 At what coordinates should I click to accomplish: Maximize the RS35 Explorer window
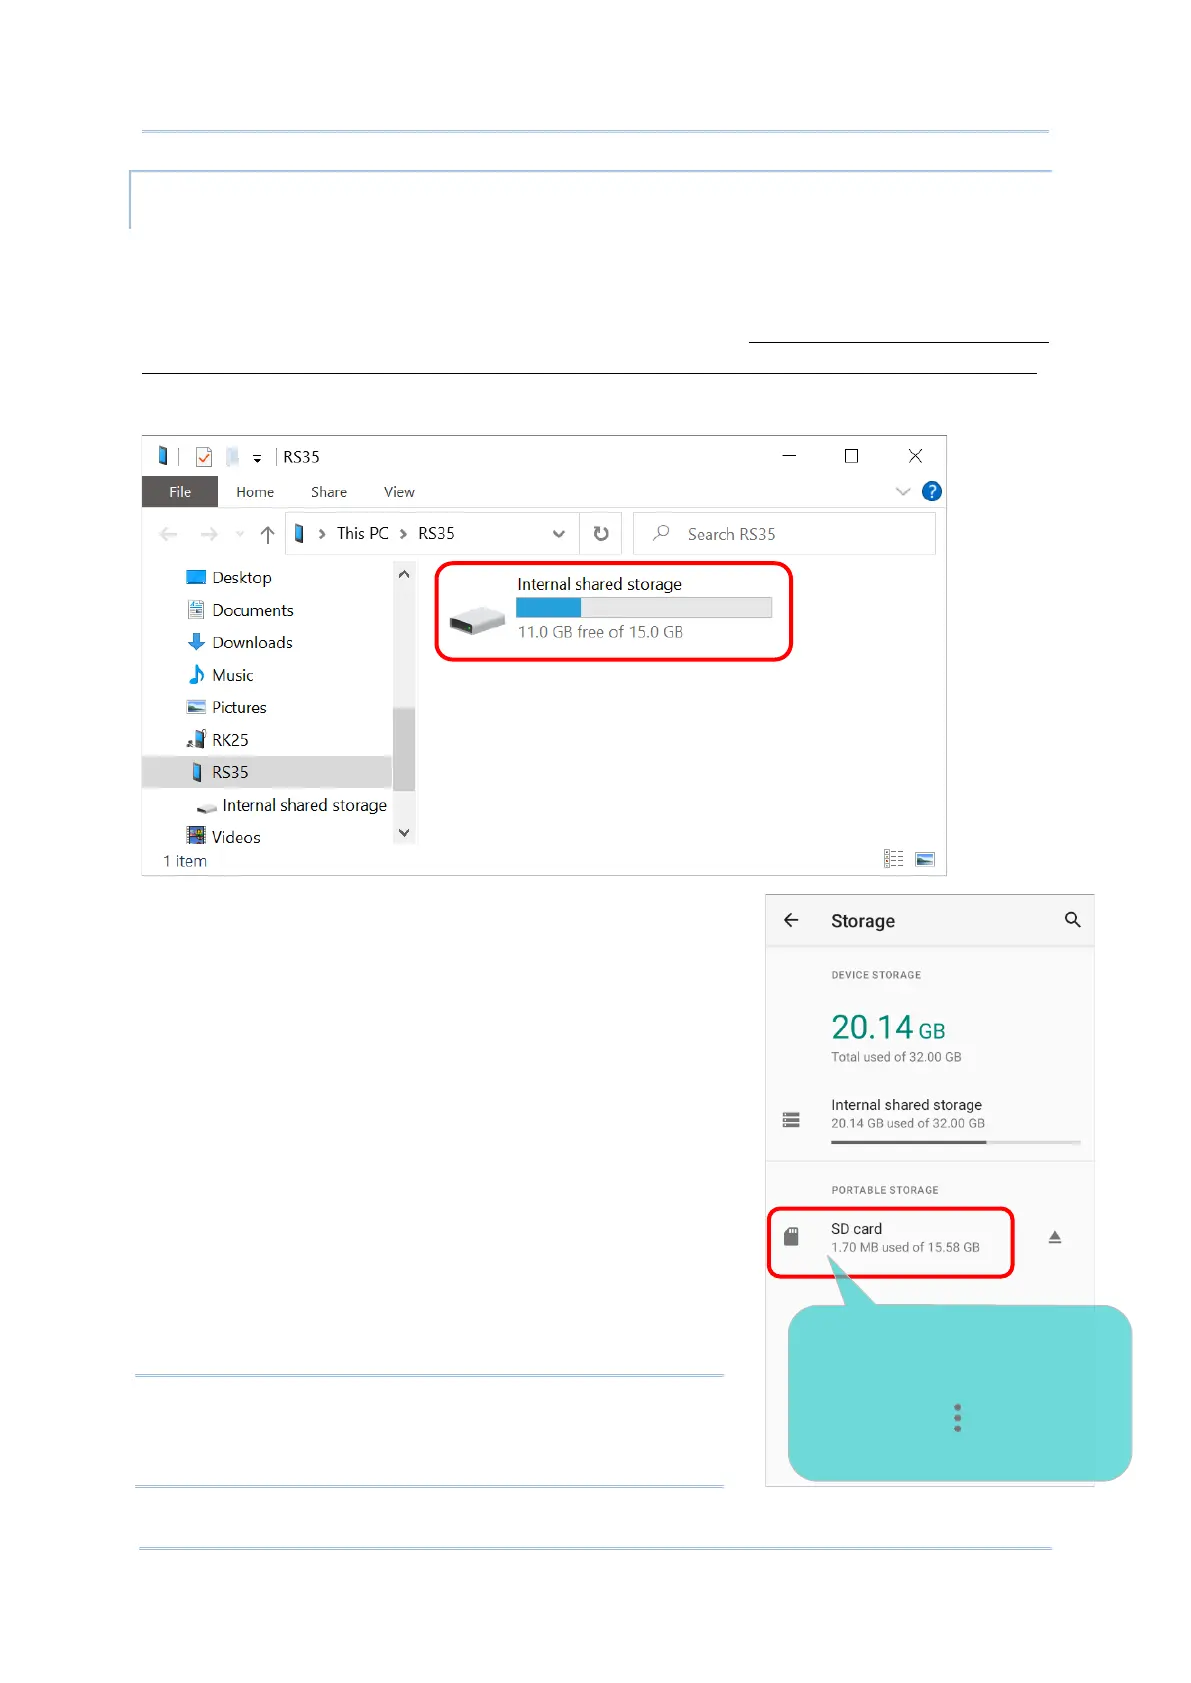(851, 456)
